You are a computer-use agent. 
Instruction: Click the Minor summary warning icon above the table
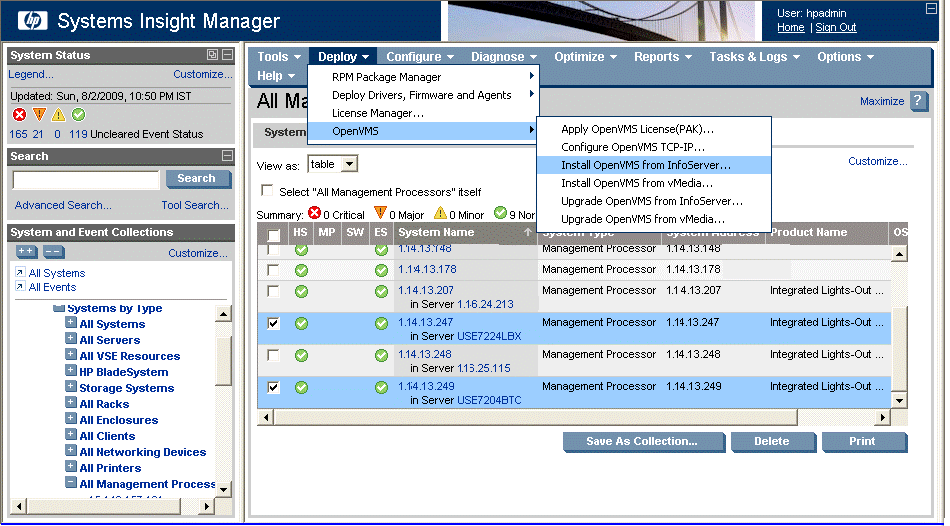[x=440, y=213]
